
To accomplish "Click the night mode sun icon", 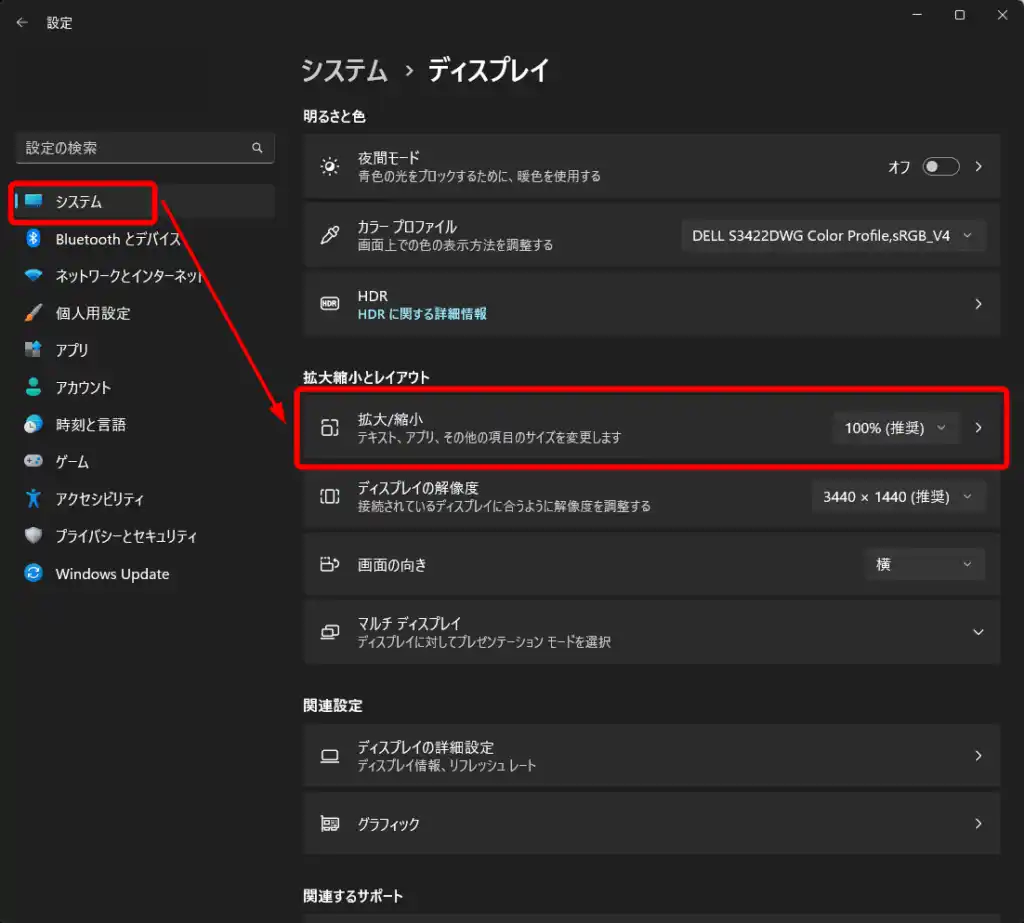I will point(329,167).
